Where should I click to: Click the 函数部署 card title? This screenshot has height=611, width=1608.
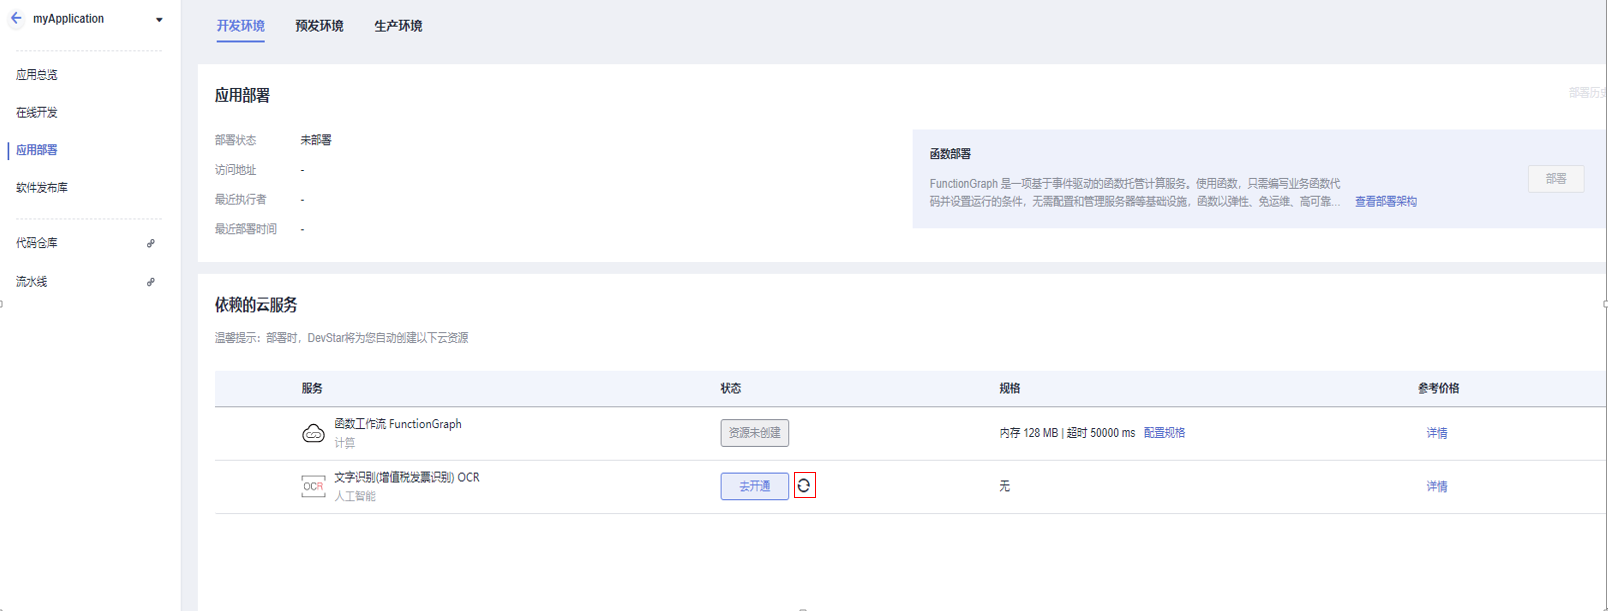coord(950,154)
